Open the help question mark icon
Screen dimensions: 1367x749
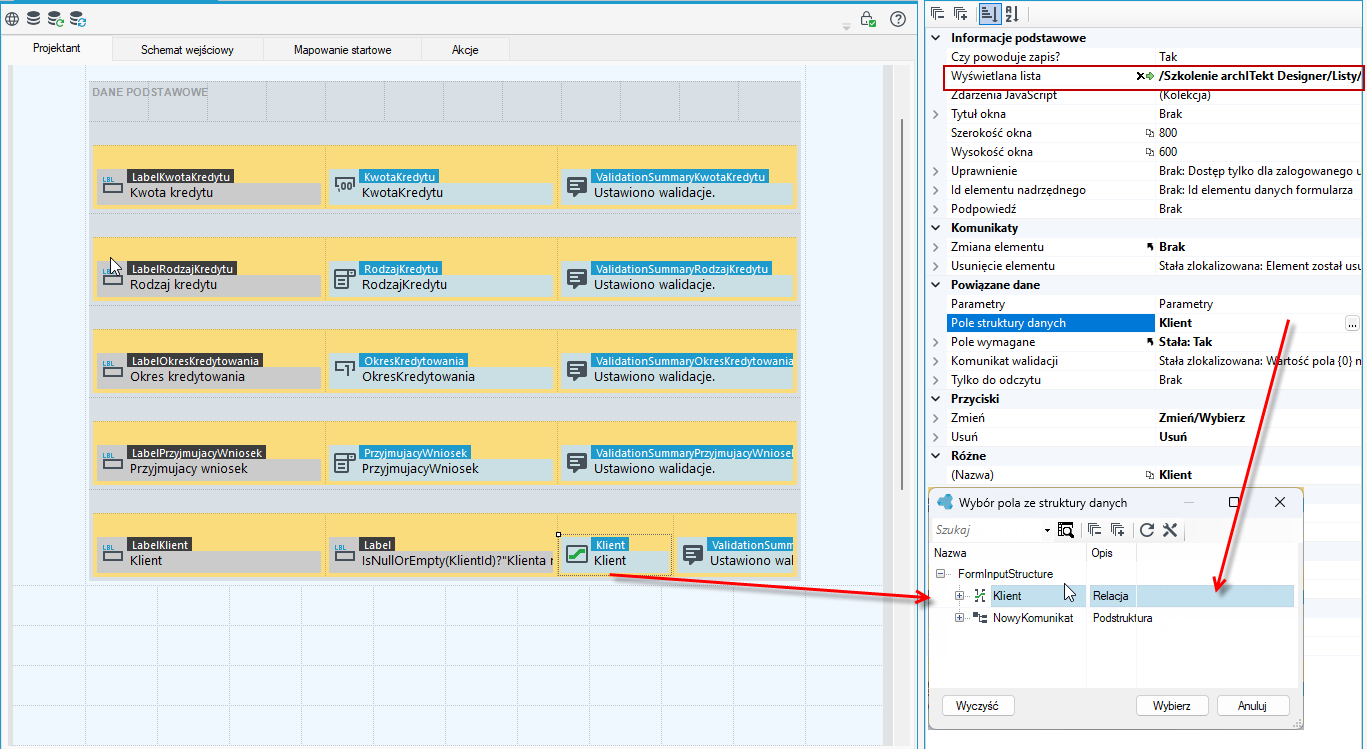tap(898, 19)
